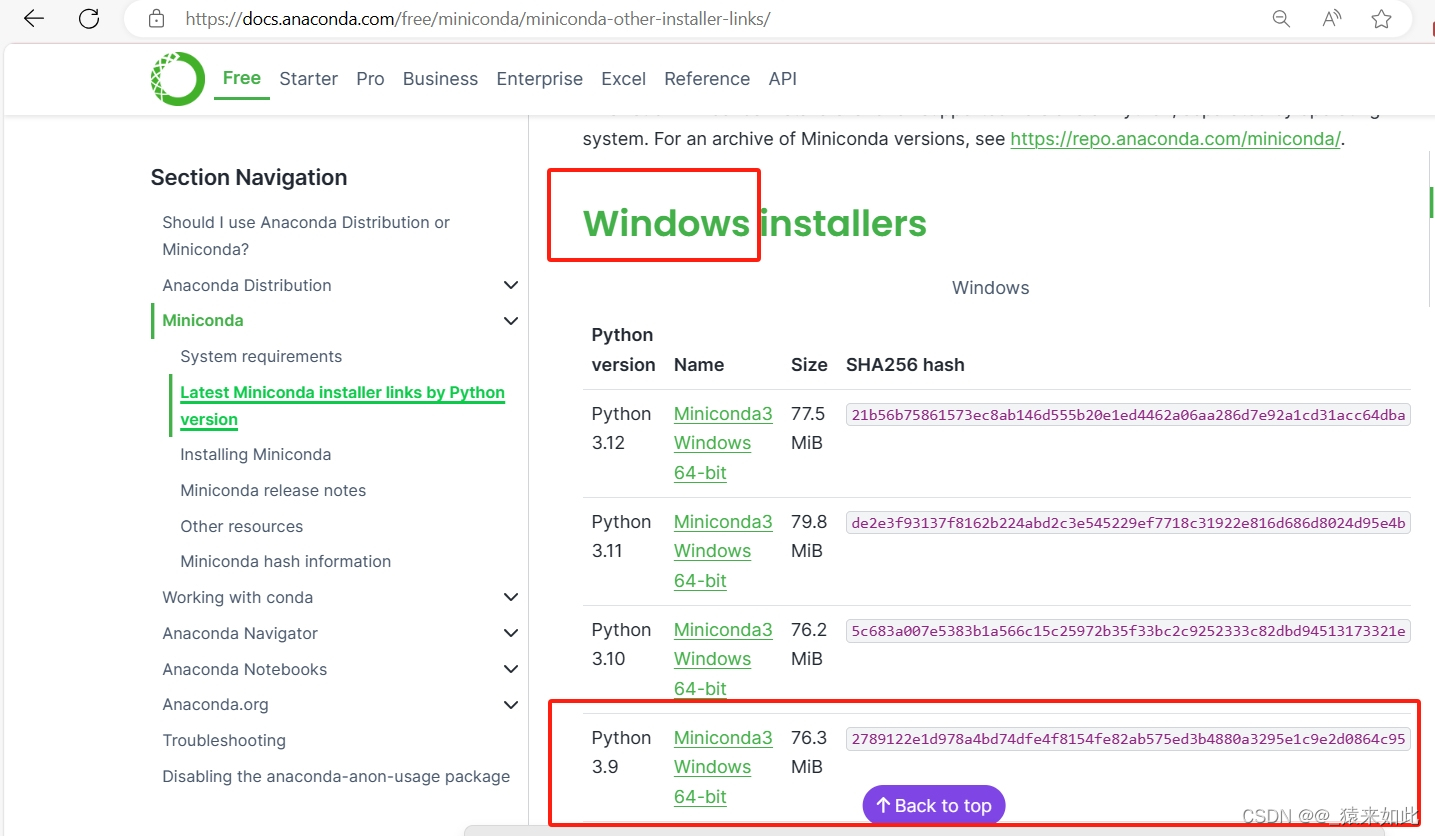This screenshot has width=1435, height=836.
Task: Click the 77.5 MiB size cell
Action: pyautogui.click(x=809, y=428)
